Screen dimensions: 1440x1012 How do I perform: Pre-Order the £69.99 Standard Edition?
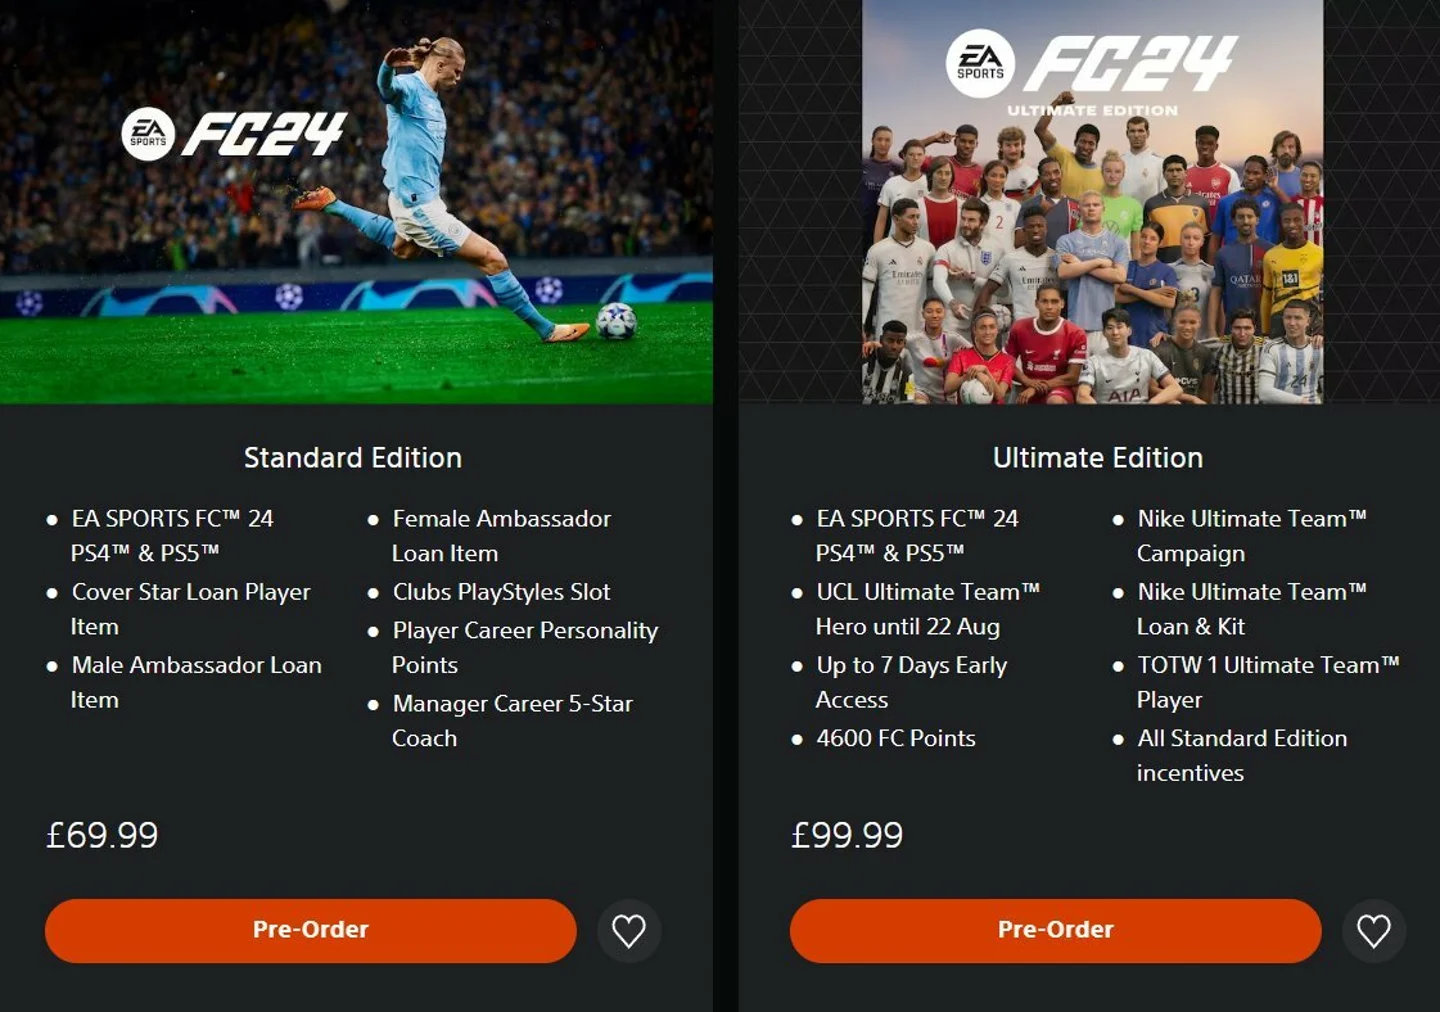pyautogui.click(x=311, y=931)
